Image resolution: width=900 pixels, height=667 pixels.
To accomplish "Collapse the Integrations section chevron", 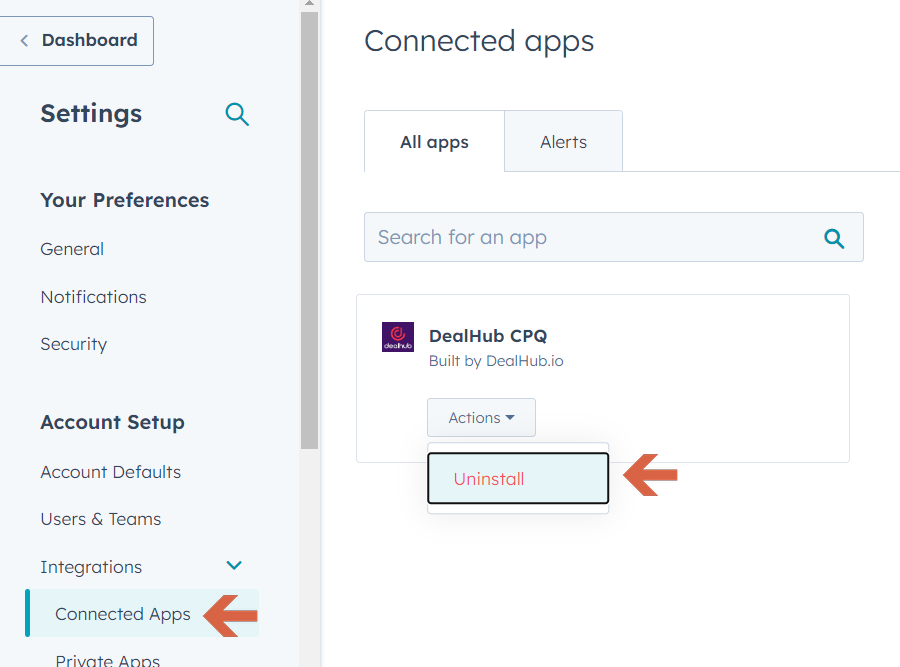I will click(234, 565).
